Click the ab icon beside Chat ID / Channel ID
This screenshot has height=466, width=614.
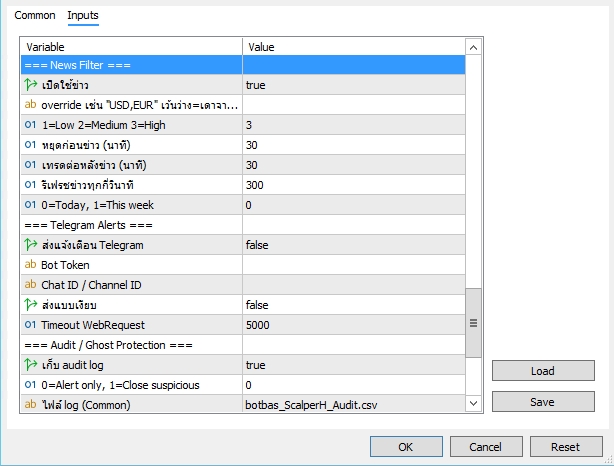(30, 285)
